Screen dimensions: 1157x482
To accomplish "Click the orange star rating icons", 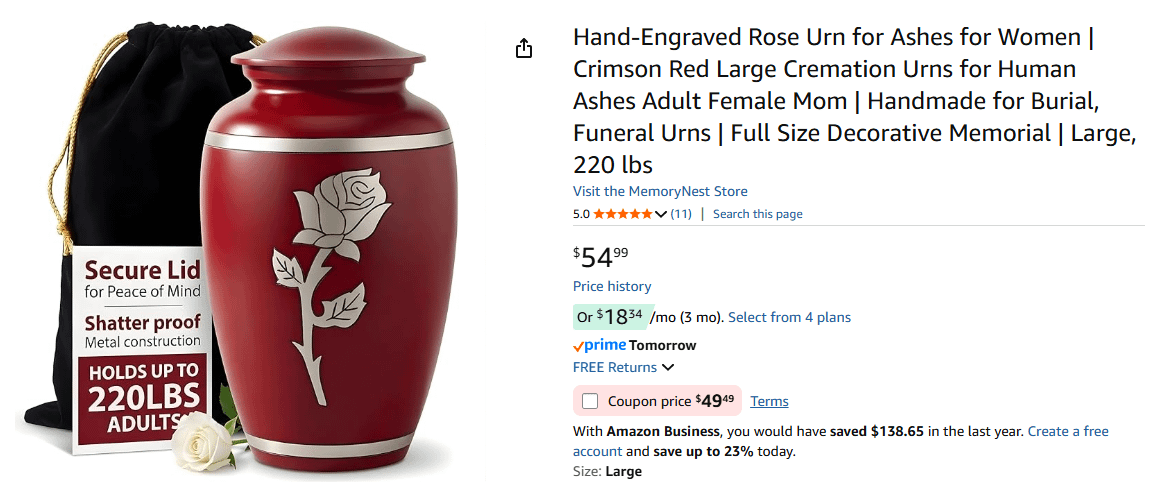I will tap(623, 214).
